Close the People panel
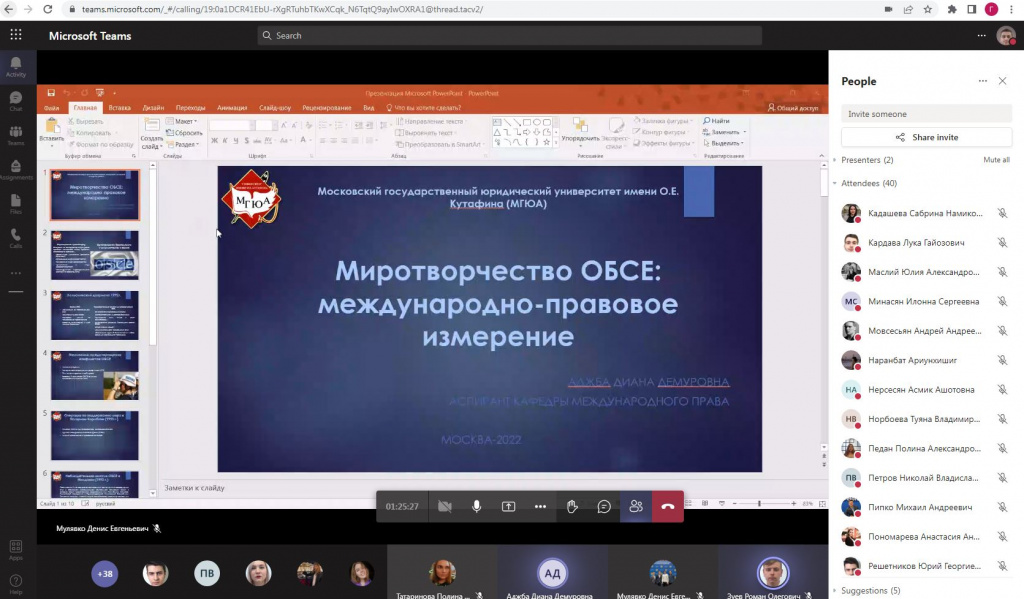Screen dimensions: 1024x599 (x=1002, y=81)
